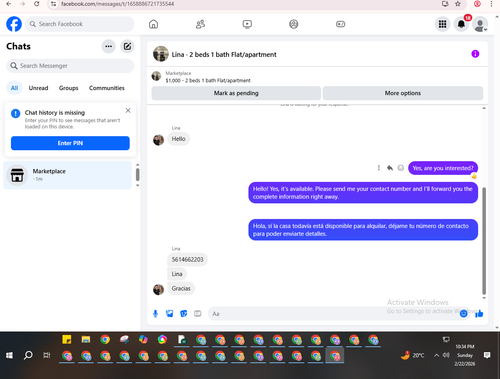500x379 pixels.
Task: Click the 'Hello' message bubble
Action: (x=179, y=139)
